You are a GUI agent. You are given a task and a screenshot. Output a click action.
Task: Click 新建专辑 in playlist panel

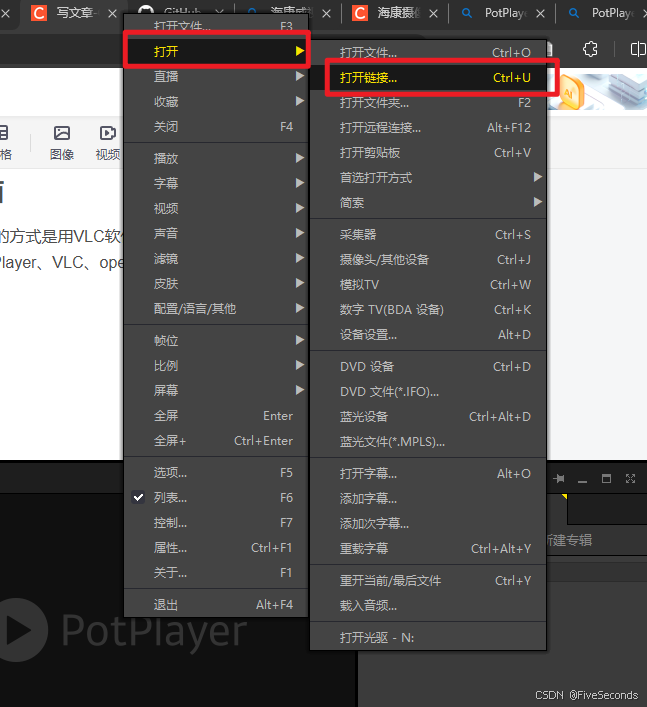569,540
